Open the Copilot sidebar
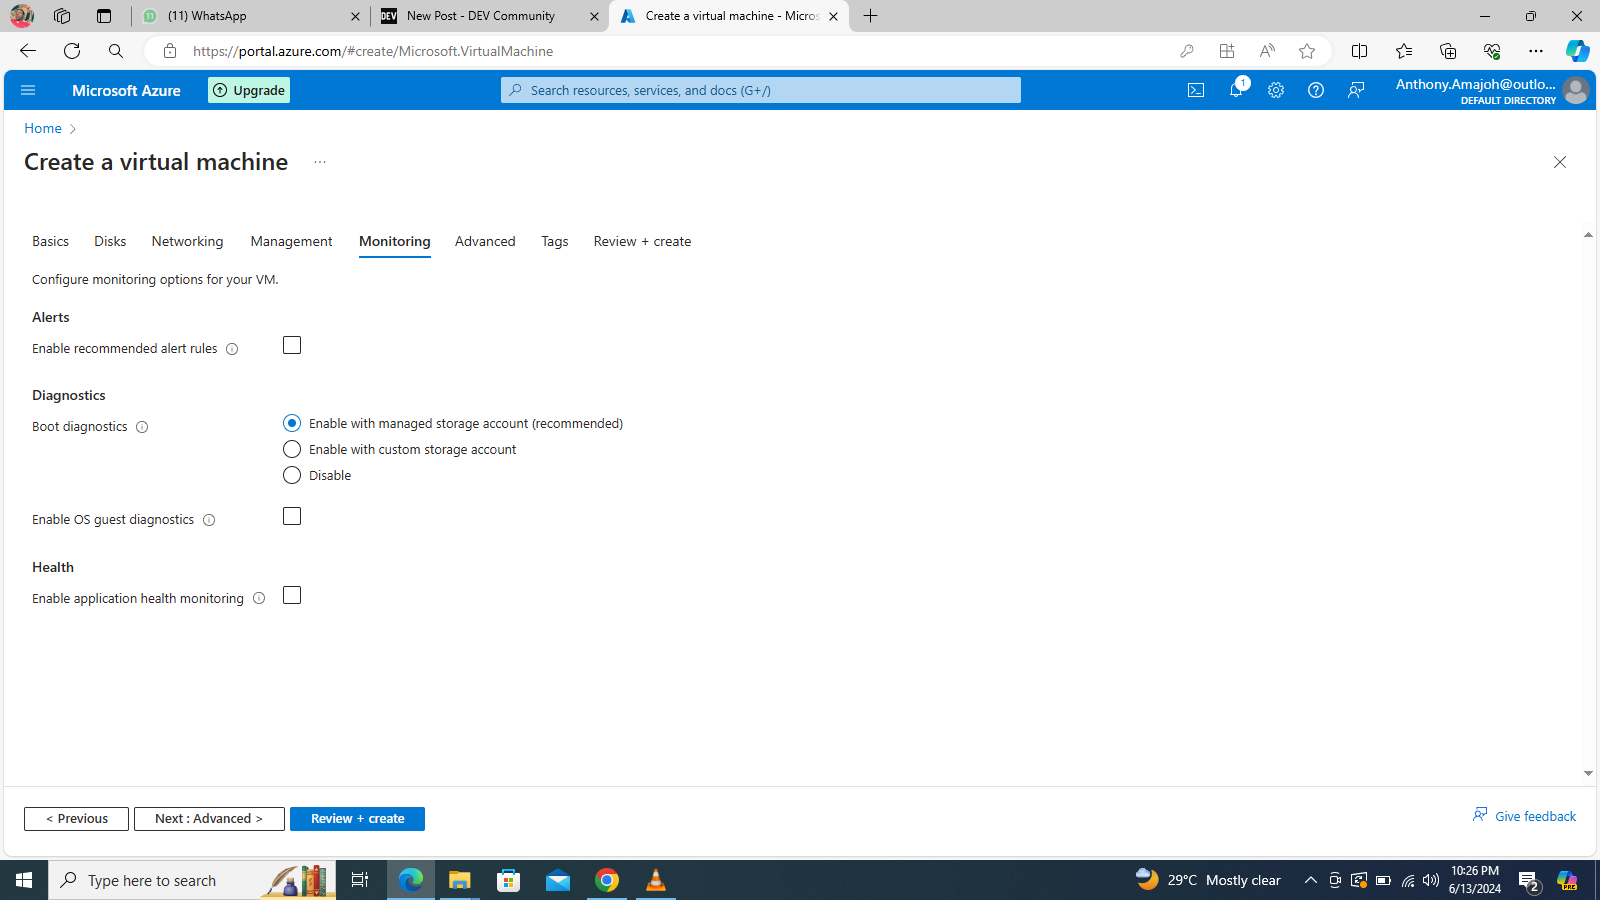1600x900 pixels. click(1578, 51)
